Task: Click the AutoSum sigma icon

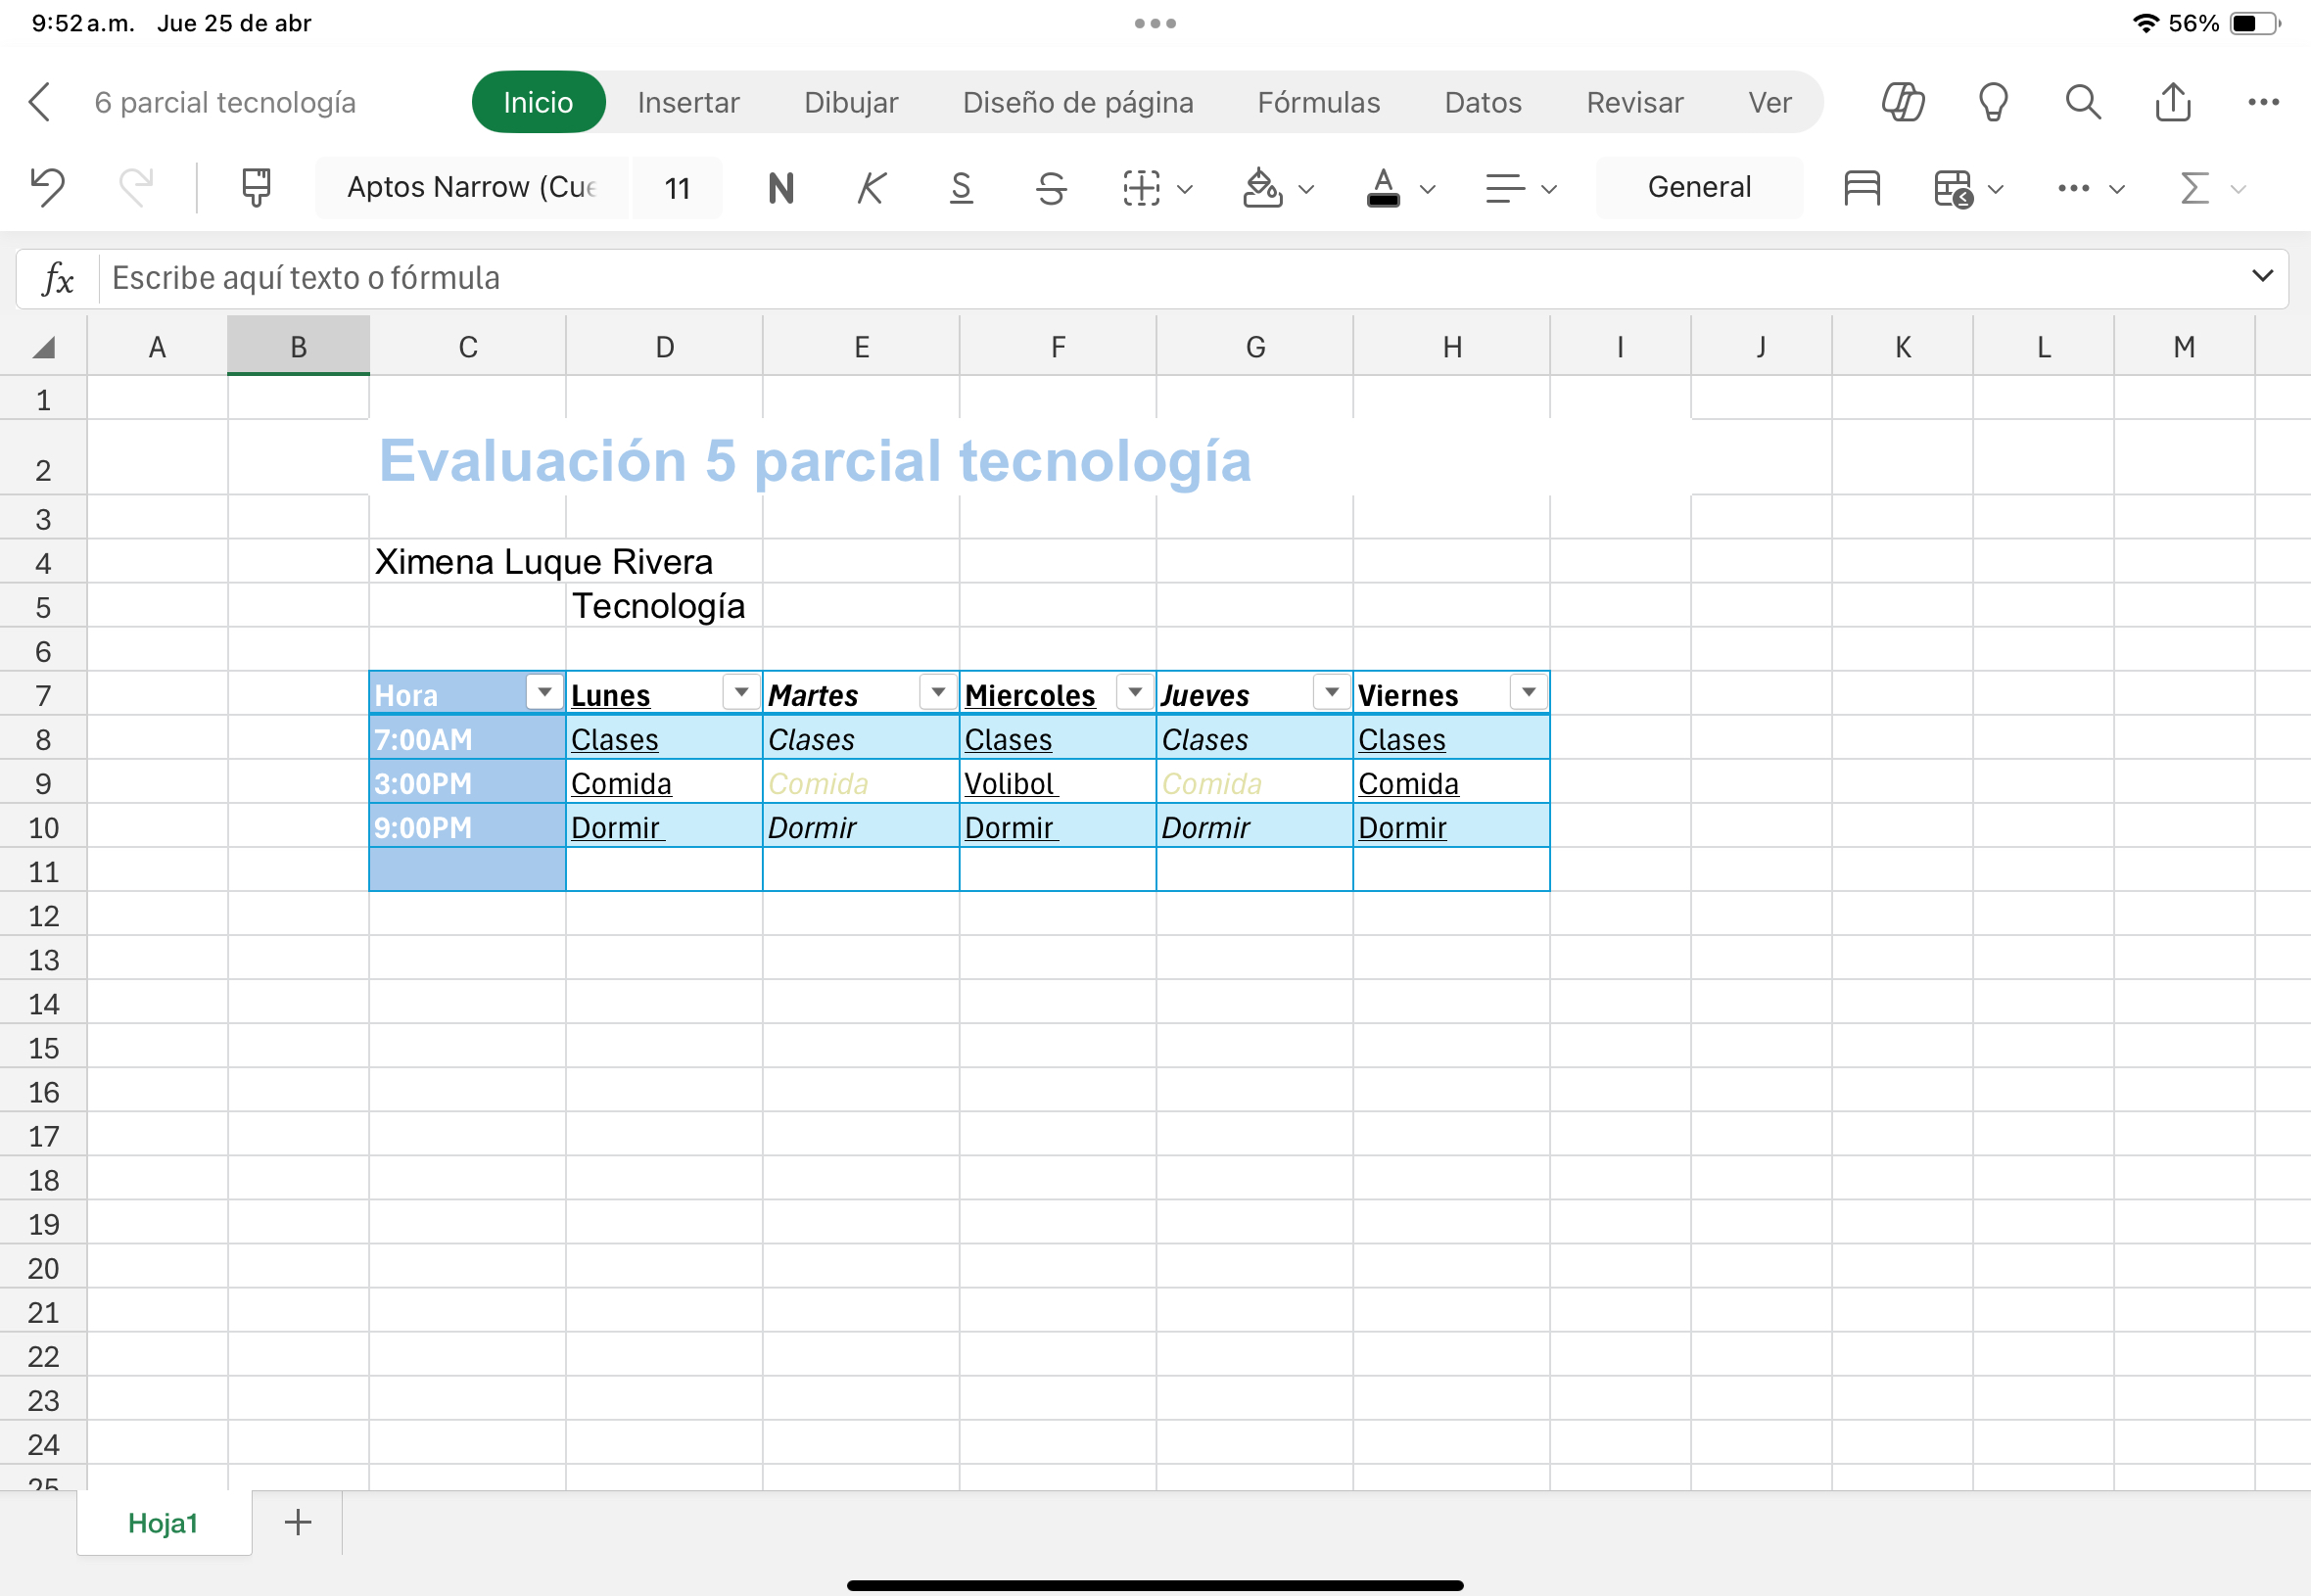Action: [x=2194, y=187]
